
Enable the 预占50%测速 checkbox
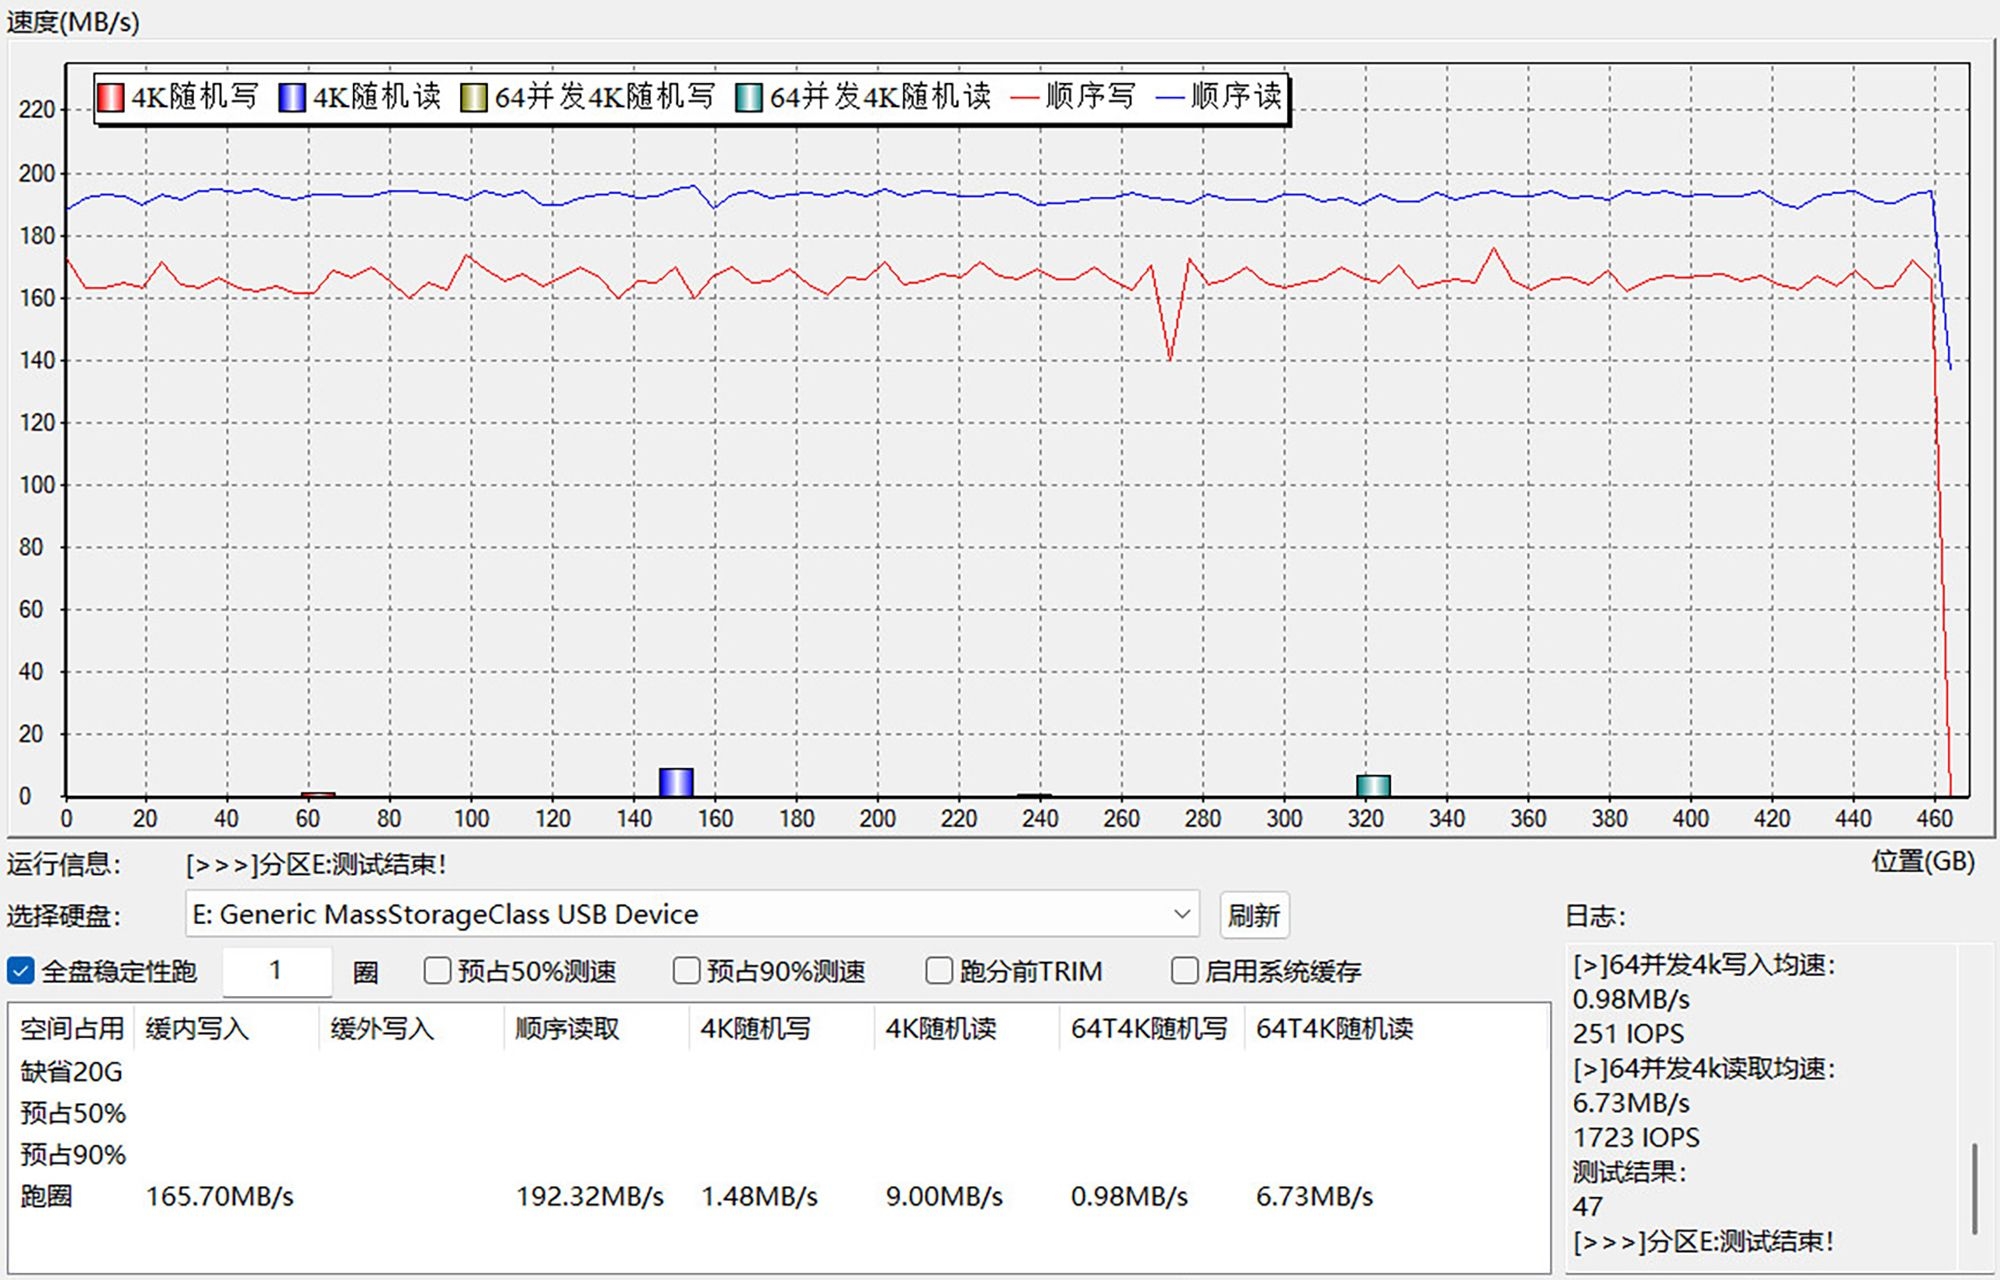(437, 971)
